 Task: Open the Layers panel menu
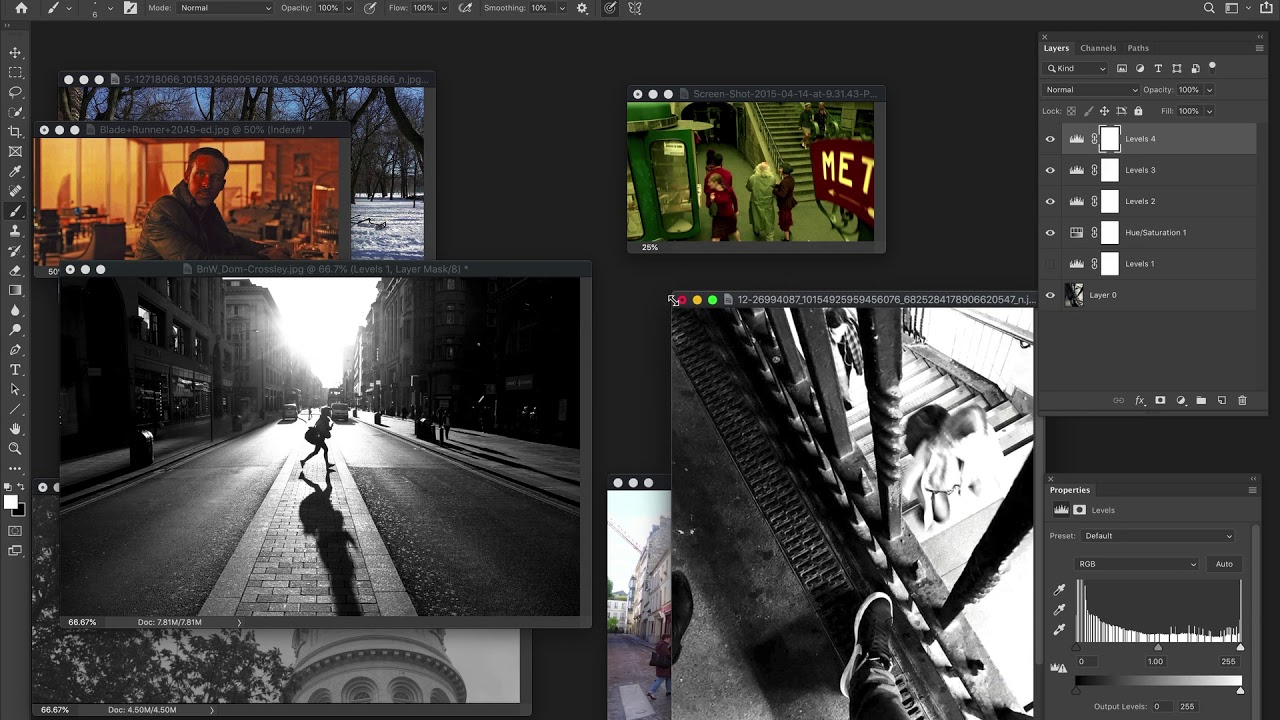click(x=1259, y=48)
